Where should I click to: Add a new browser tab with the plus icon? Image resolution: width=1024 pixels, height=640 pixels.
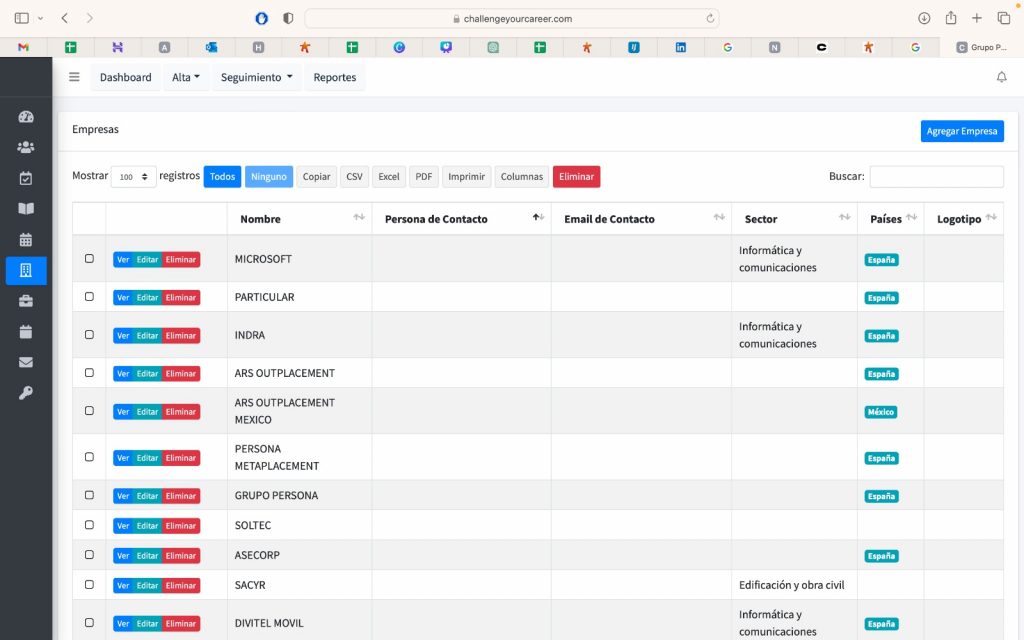(x=977, y=18)
